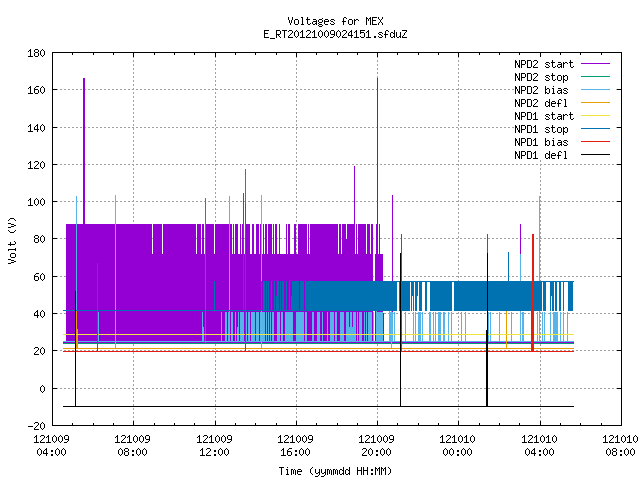The height and width of the screenshot is (480, 640).
Task: Click the yellow NPD1 start legend line
Action: point(595,116)
